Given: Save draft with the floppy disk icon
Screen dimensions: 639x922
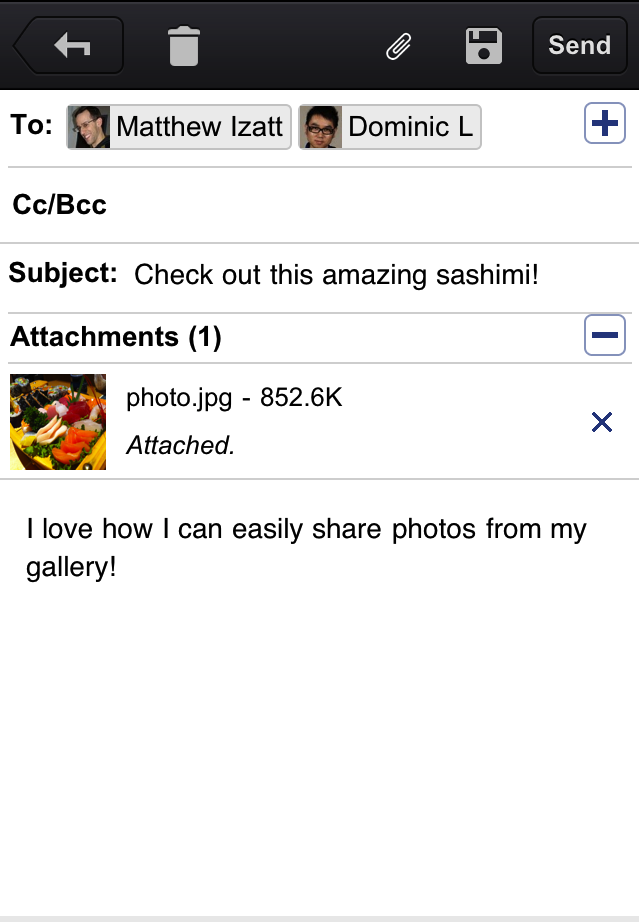Looking at the screenshot, I should click(x=484, y=46).
